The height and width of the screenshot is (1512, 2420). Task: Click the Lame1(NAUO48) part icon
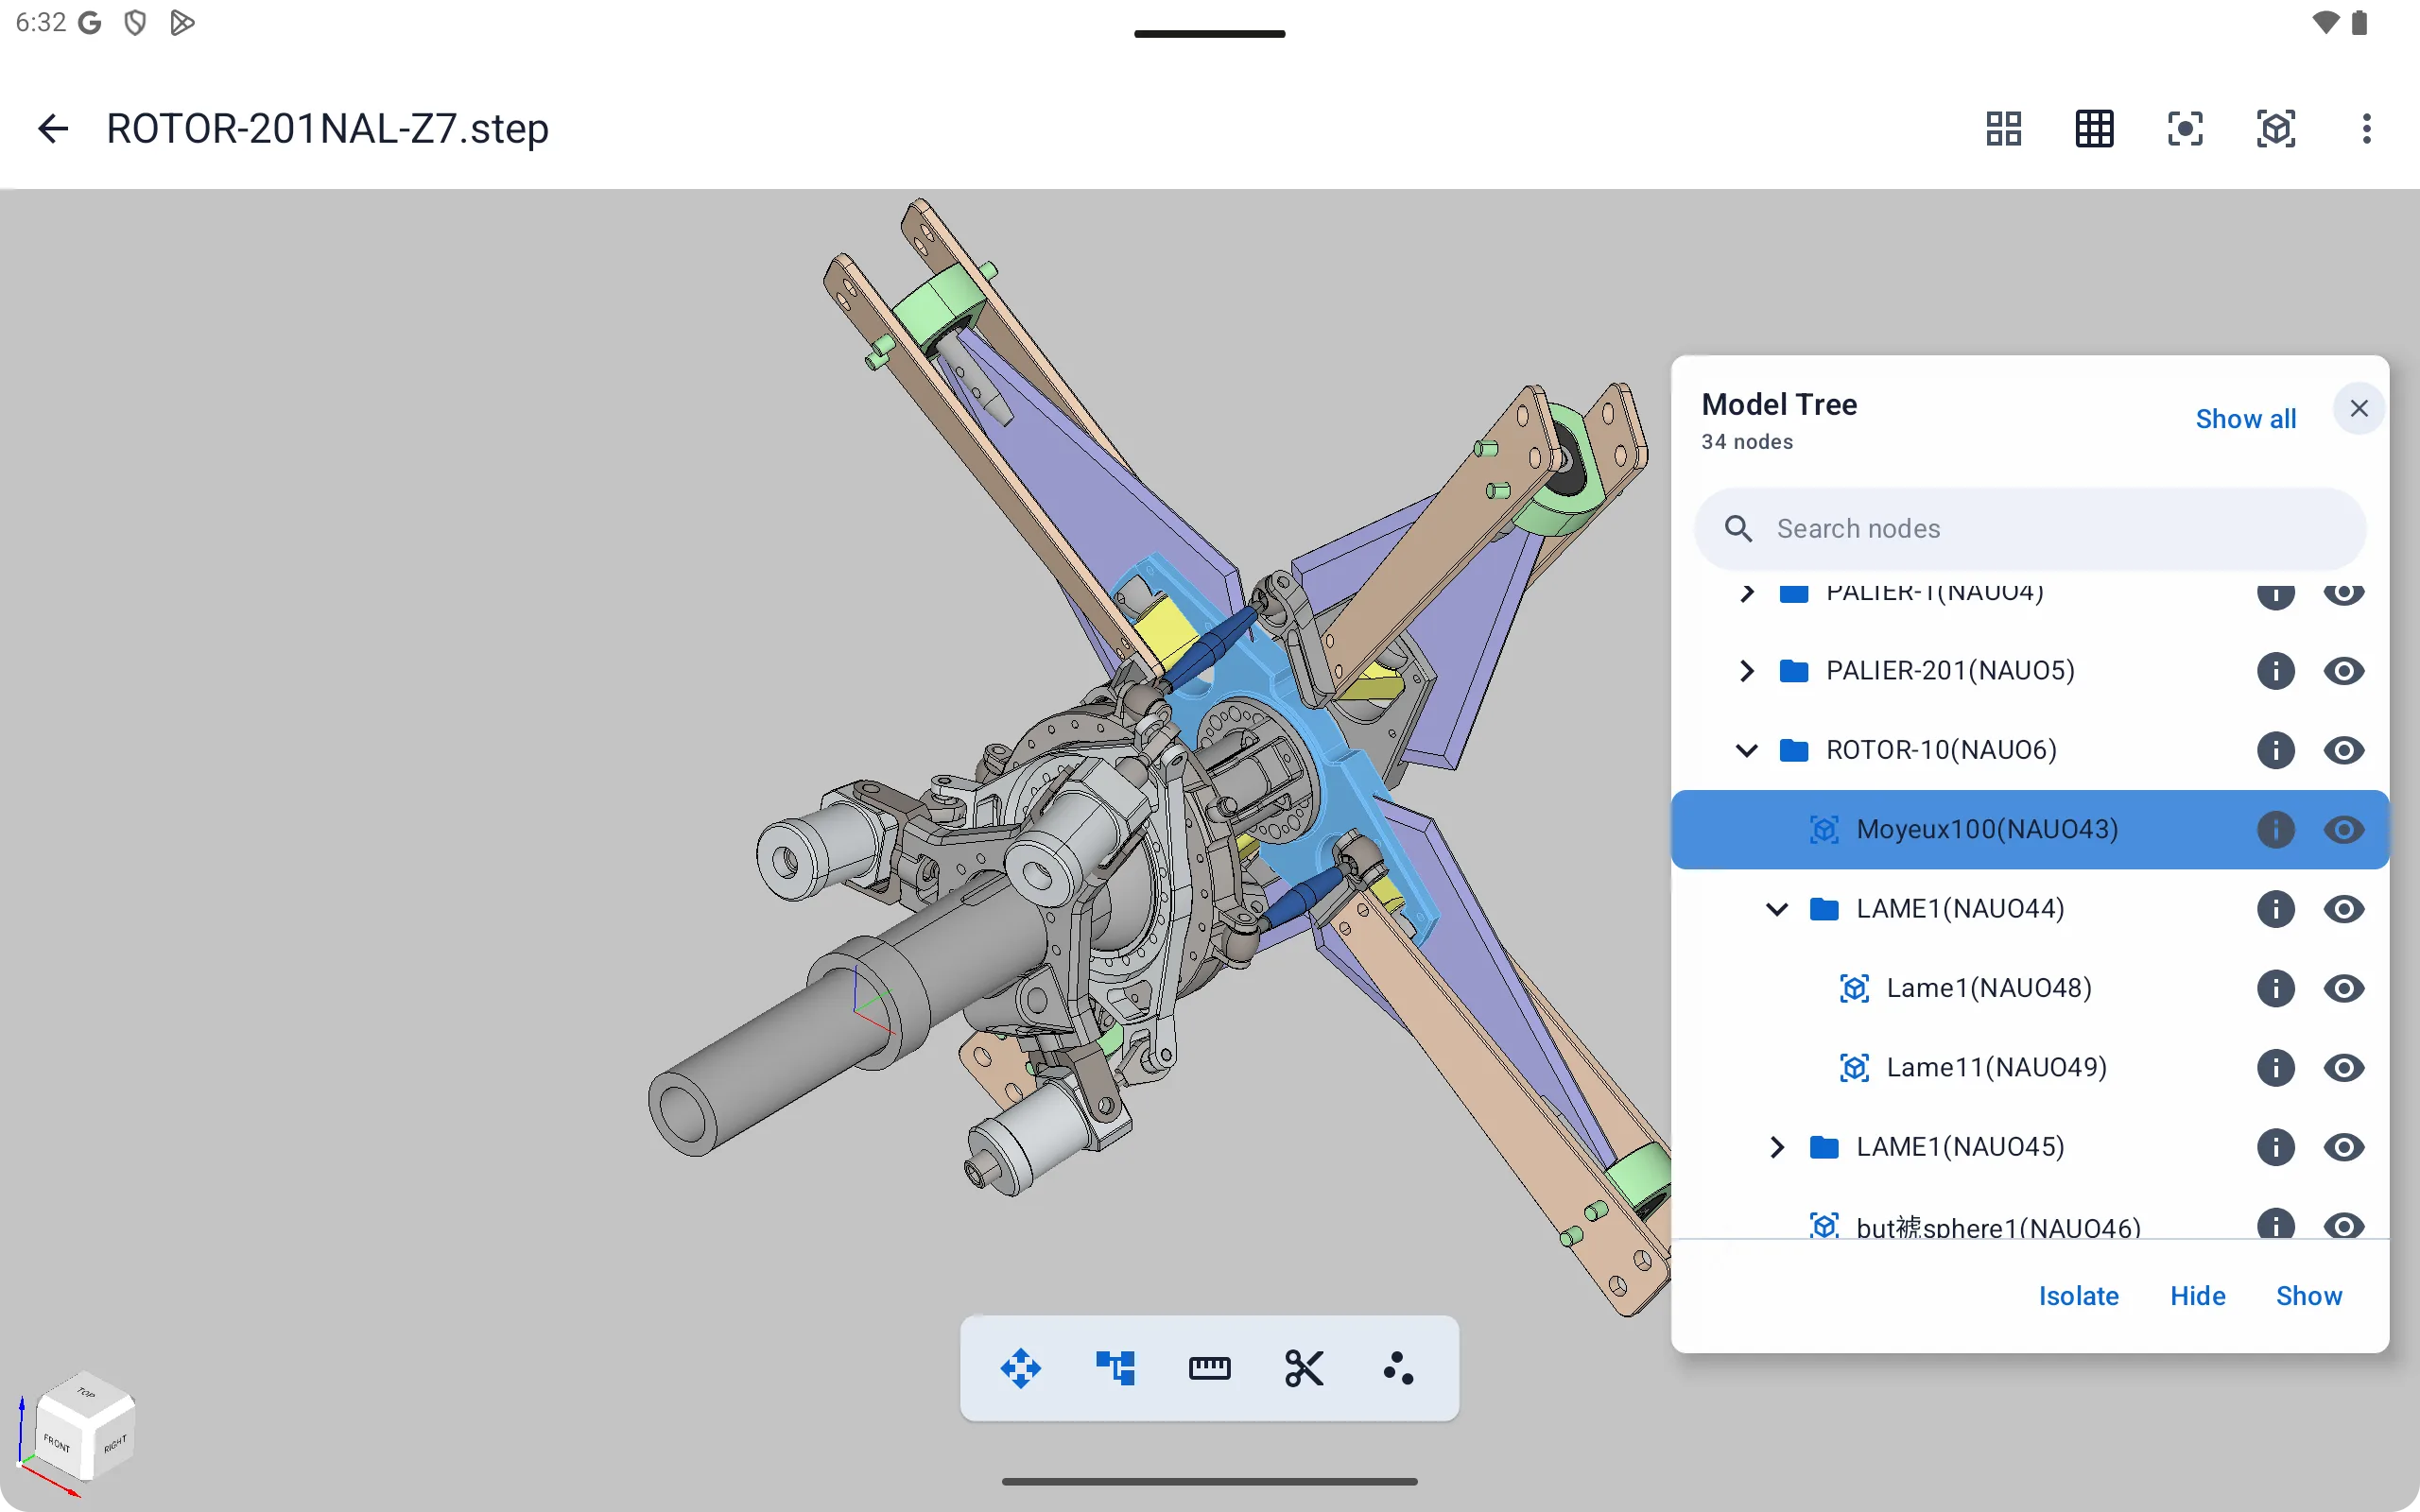1854,988
